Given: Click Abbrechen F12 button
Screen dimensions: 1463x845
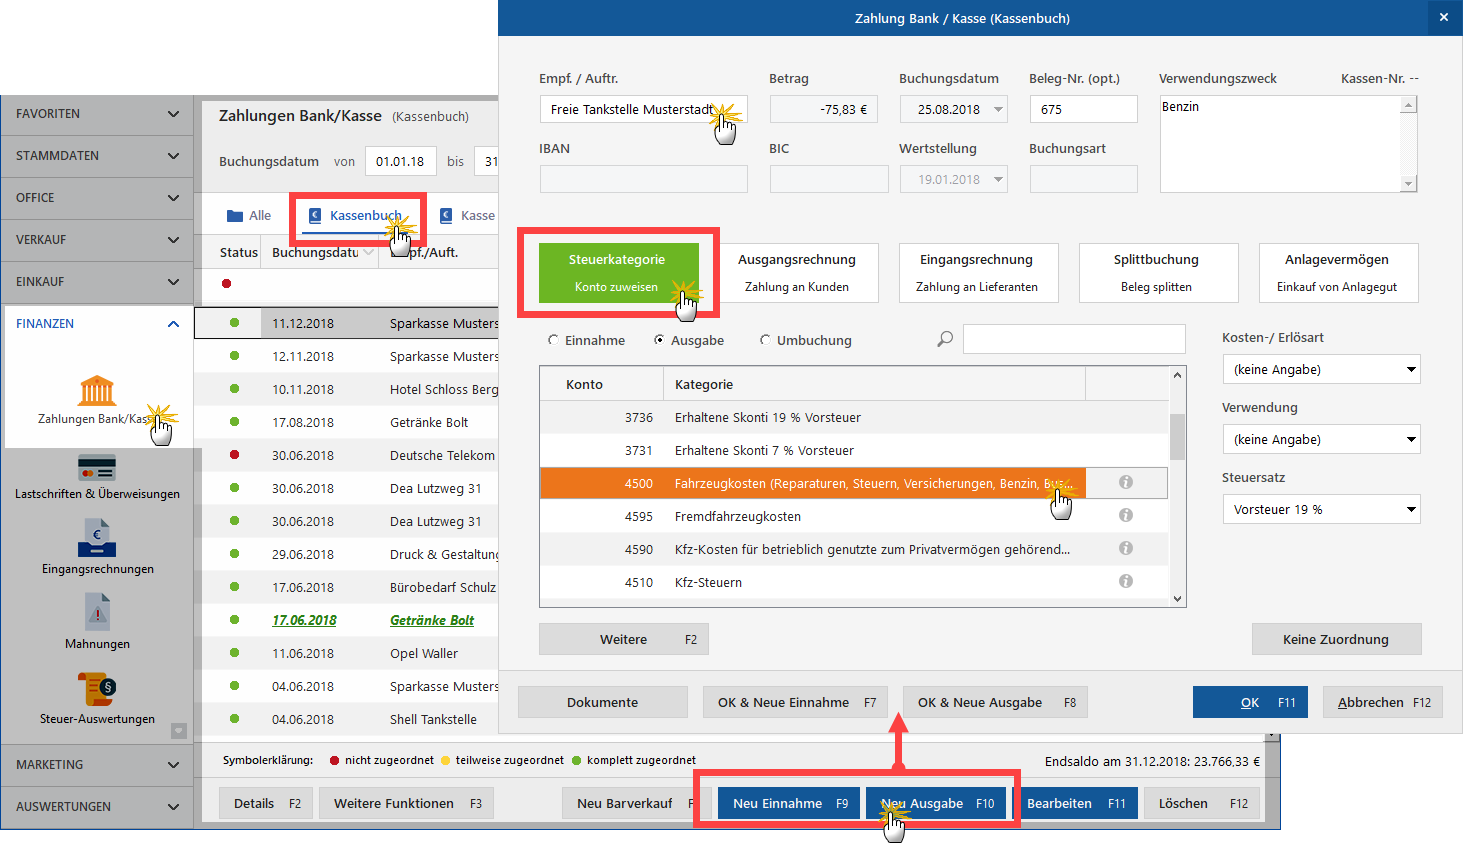Looking at the screenshot, I should pos(1383,703).
